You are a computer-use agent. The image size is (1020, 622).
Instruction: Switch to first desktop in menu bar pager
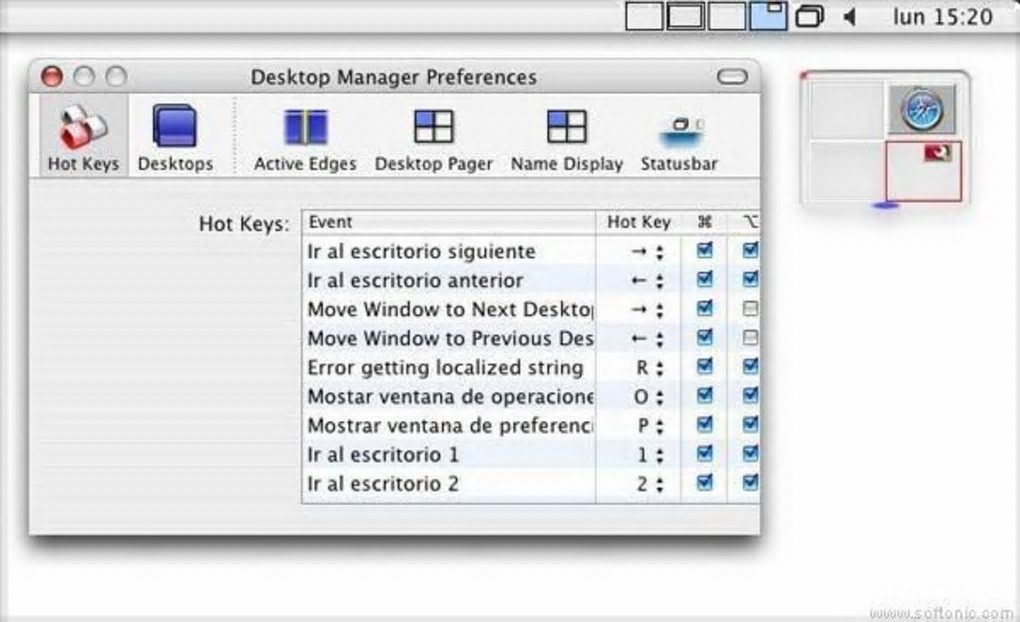point(645,16)
